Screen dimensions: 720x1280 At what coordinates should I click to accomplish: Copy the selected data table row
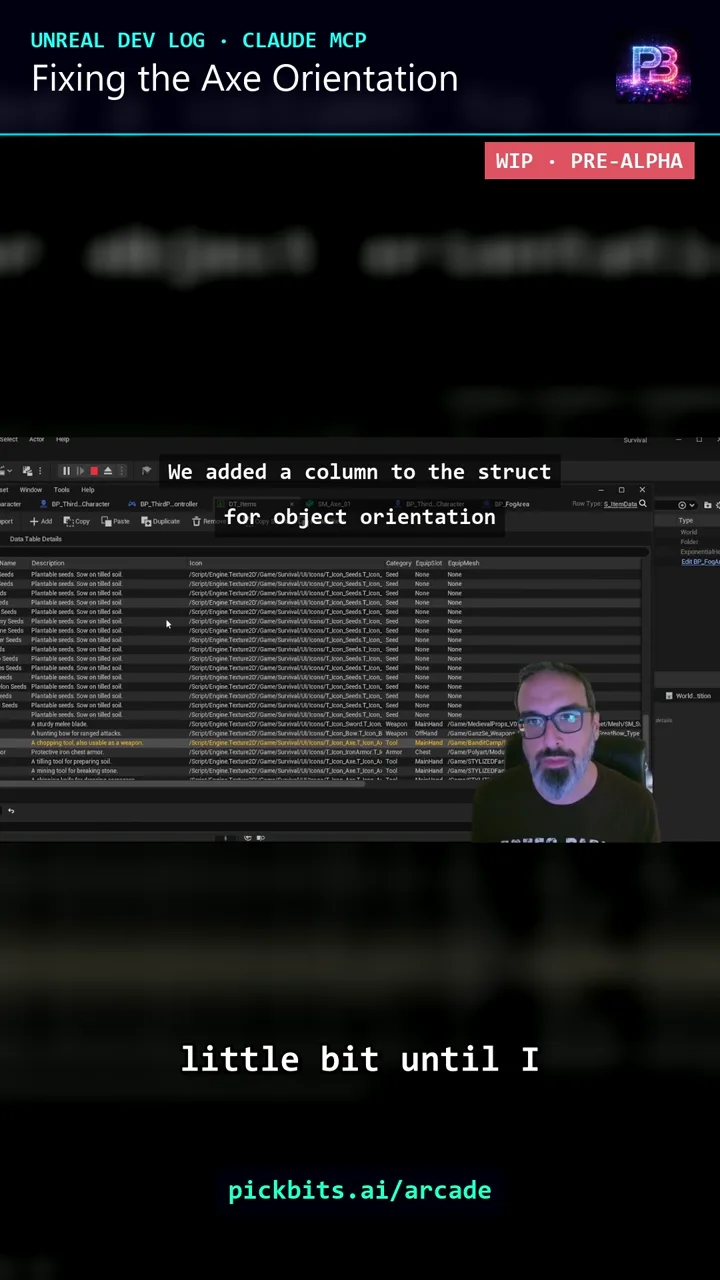[77, 521]
